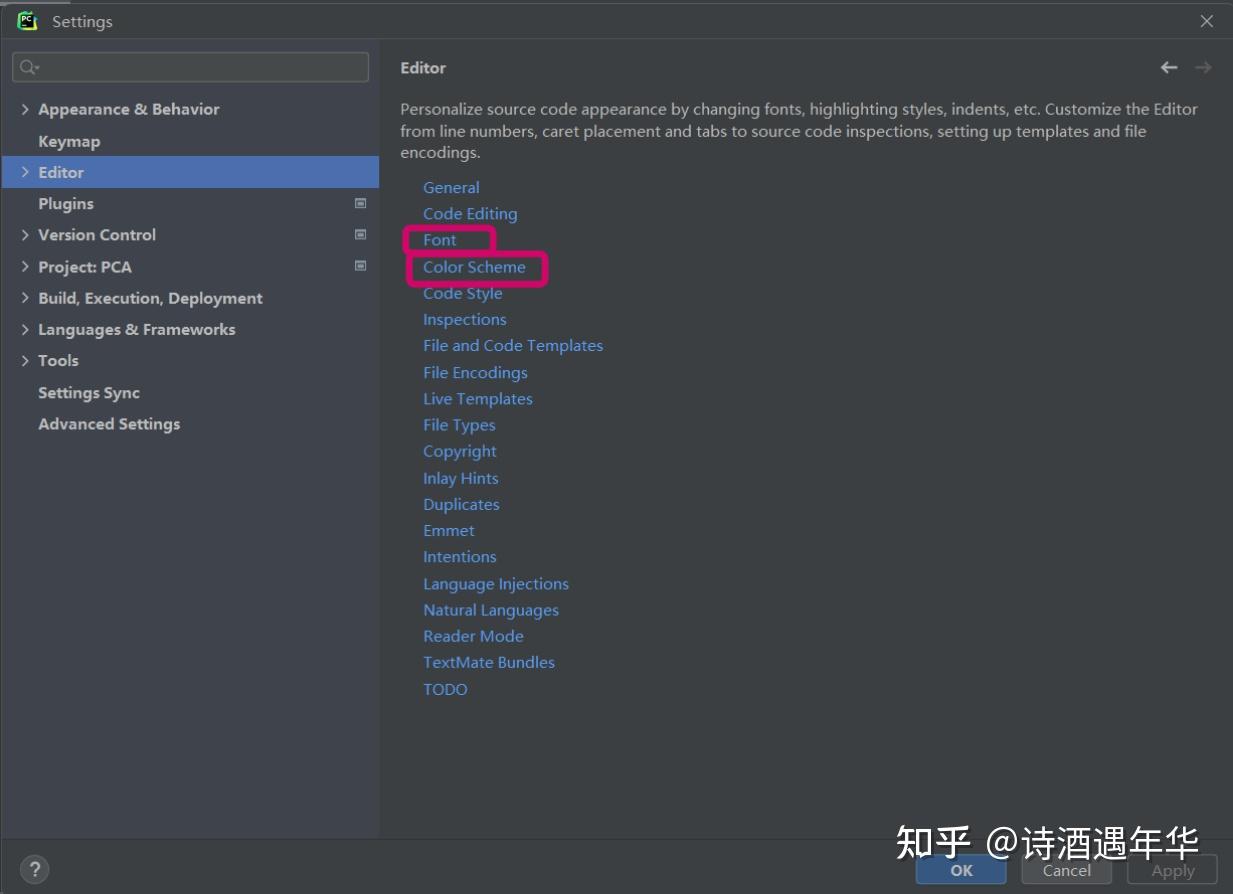Screen dimensions: 1233x894
Task: Open the Reader Mode link
Action: point(473,636)
